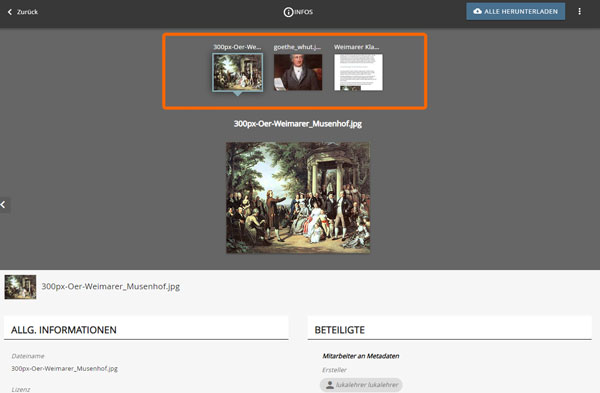Click the lukalehrer lukalehrer creator chip
600x393 pixels.
(361, 385)
